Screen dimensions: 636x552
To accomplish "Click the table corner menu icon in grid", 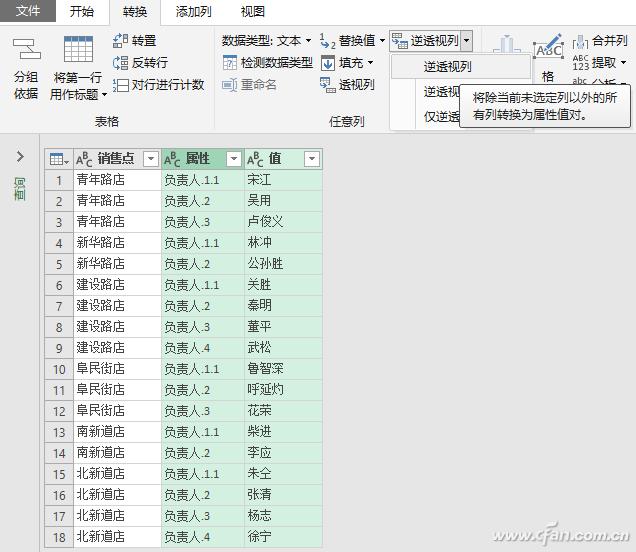I will [x=59, y=159].
